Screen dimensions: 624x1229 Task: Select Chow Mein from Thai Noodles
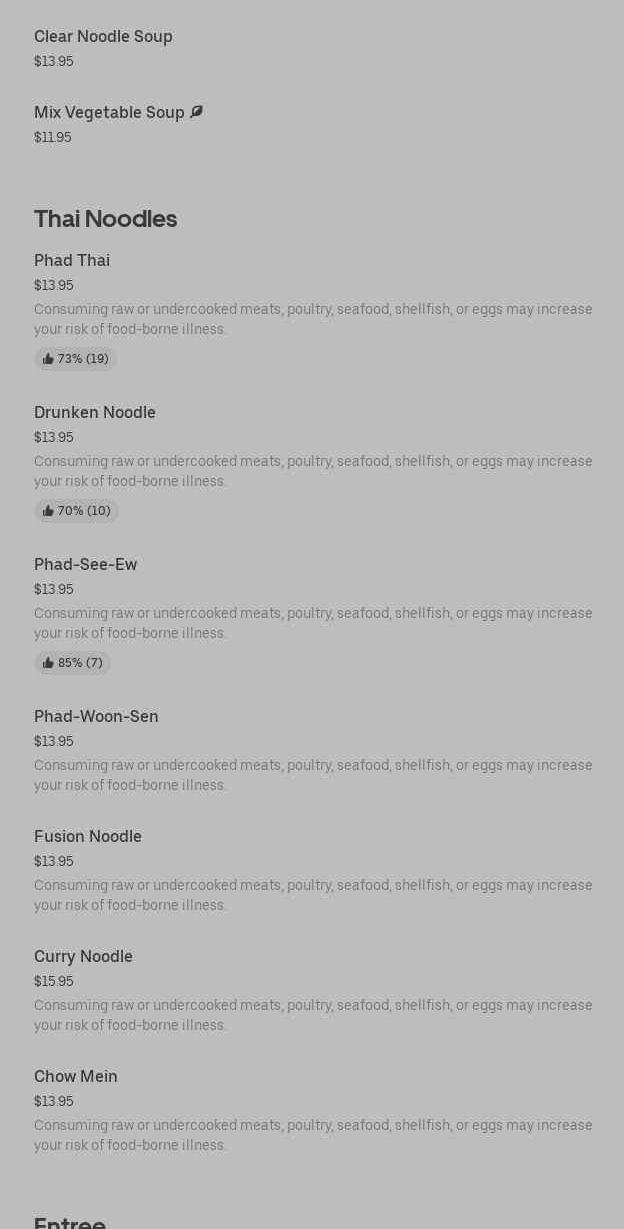coord(76,1077)
